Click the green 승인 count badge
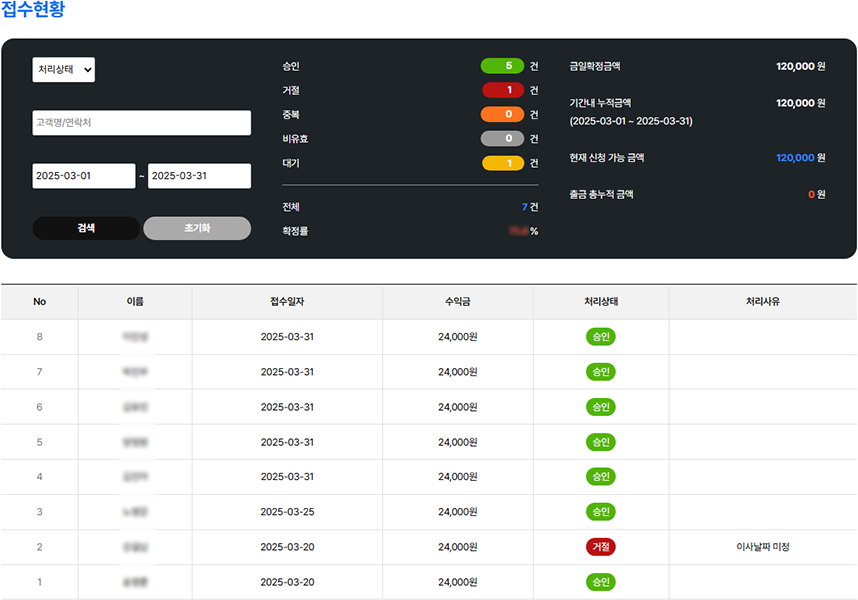 coord(502,66)
